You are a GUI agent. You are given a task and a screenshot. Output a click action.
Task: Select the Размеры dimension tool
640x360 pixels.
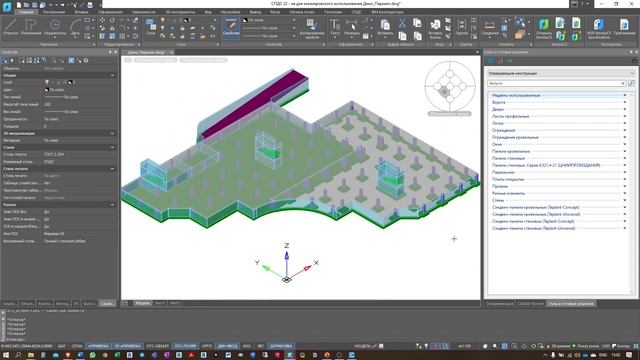(351, 27)
